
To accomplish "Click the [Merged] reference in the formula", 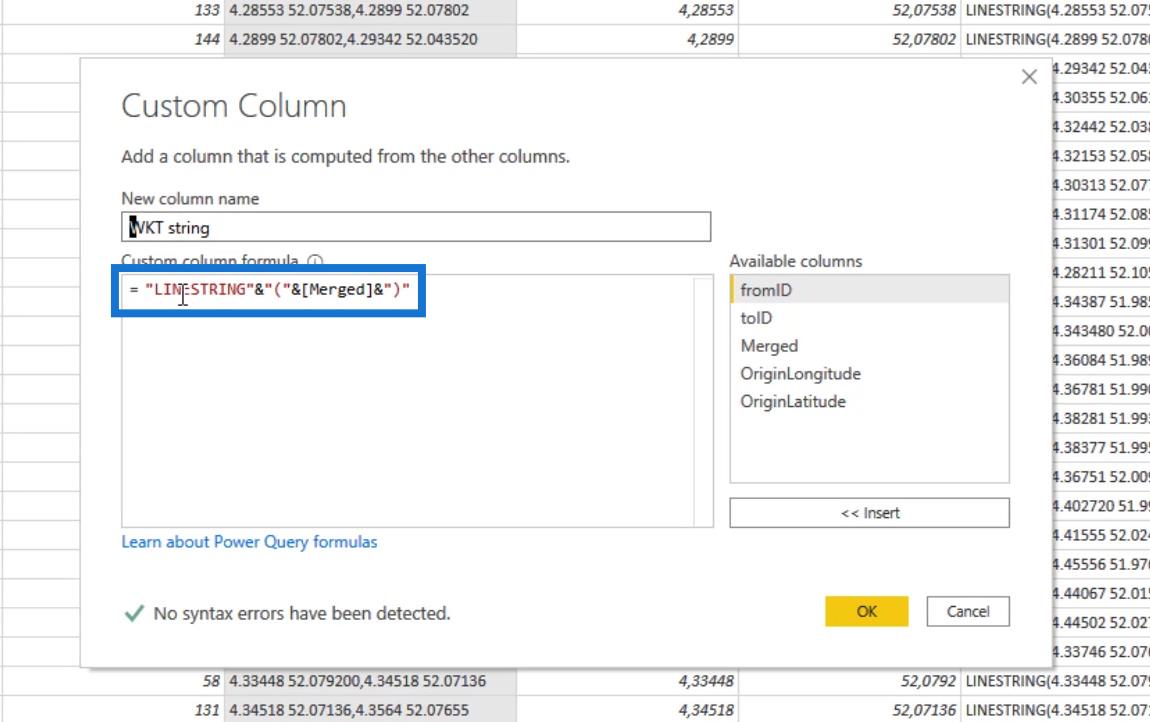I will click(340, 290).
